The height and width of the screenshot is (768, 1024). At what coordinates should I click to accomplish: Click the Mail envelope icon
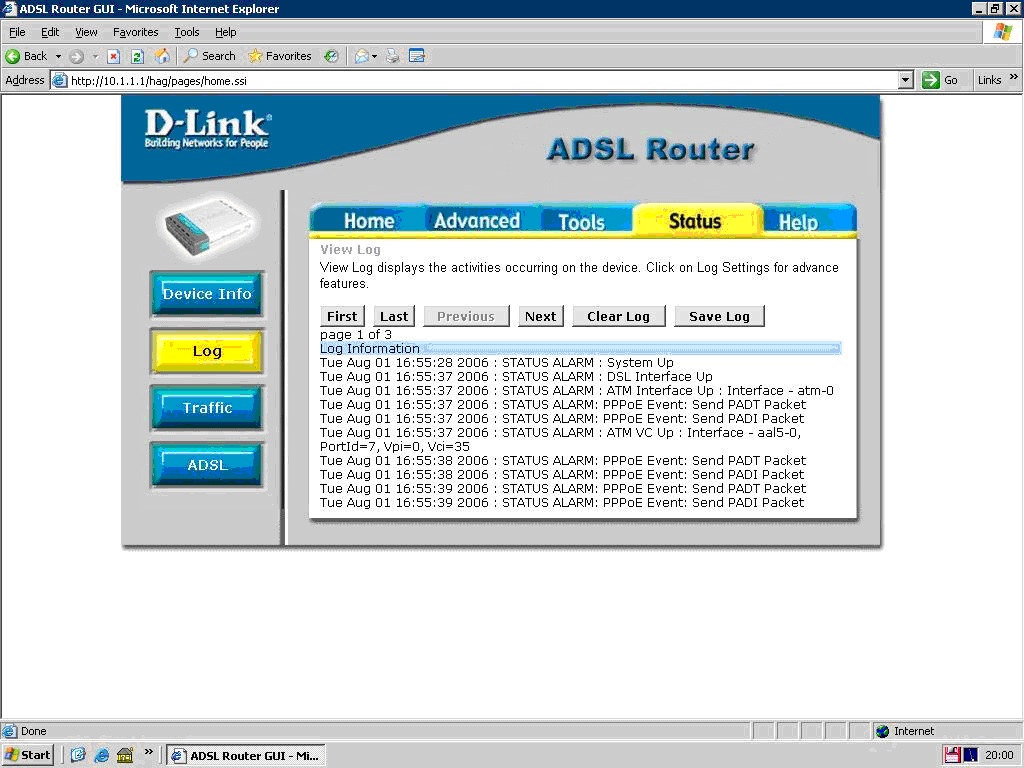point(361,56)
